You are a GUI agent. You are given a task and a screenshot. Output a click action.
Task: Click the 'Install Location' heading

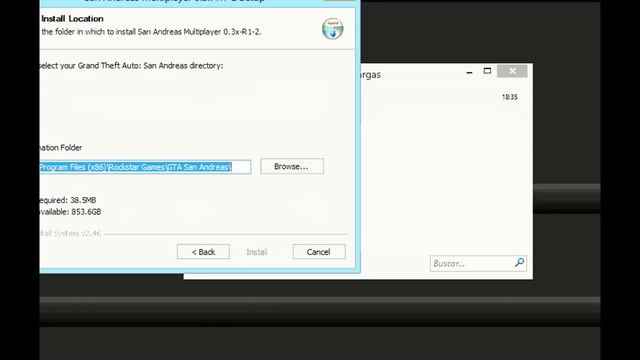(72, 19)
